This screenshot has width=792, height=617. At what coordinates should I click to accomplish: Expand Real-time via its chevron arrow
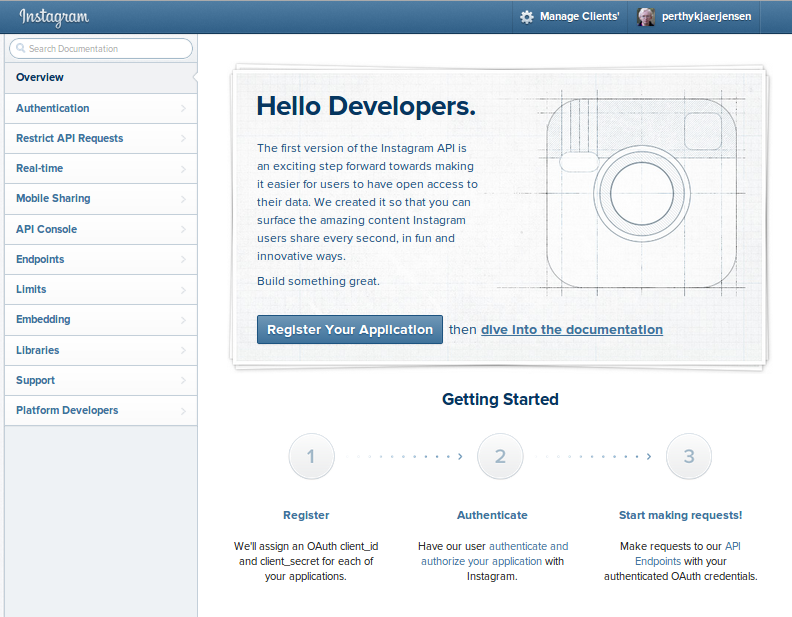183,169
